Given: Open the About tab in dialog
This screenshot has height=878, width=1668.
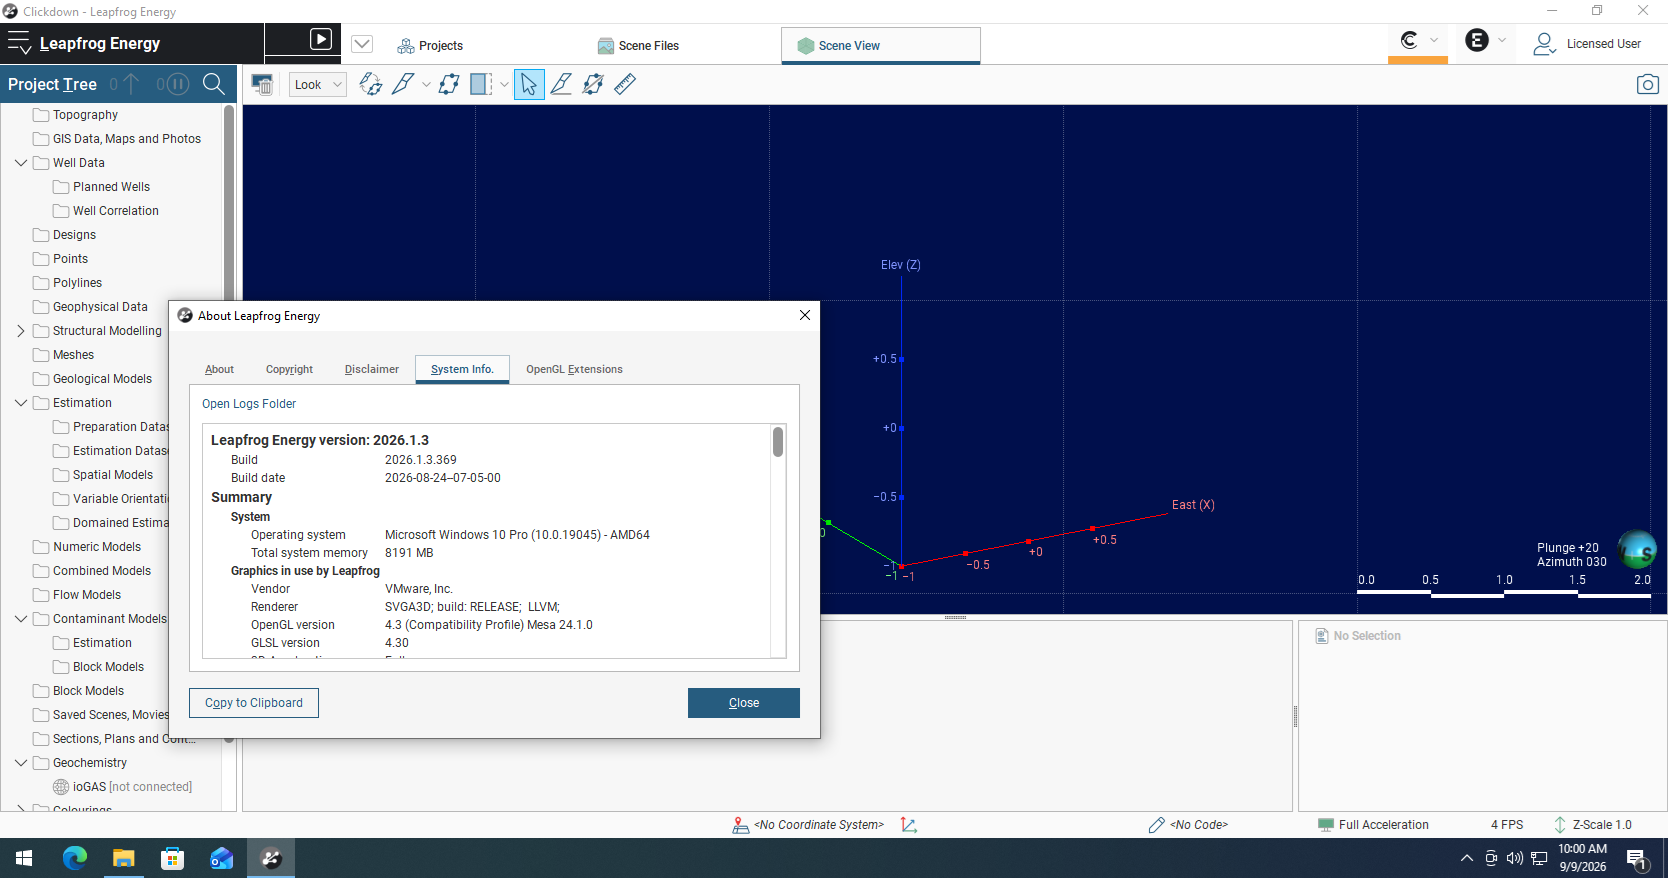Looking at the screenshot, I should pyautogui.click(x=219, y=369).
